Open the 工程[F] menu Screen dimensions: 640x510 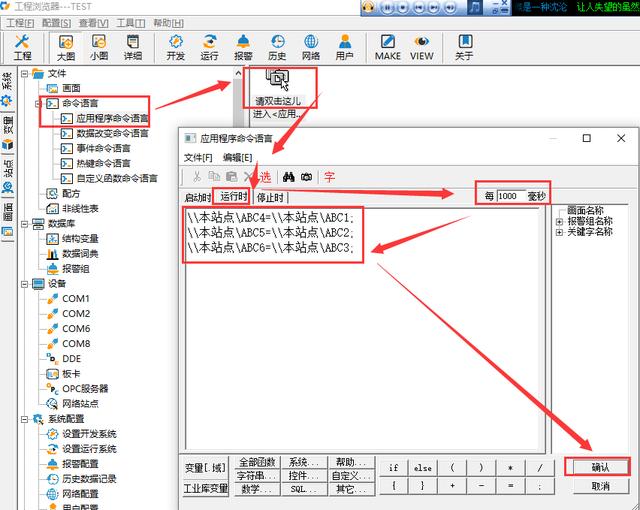tap(20, 23)
